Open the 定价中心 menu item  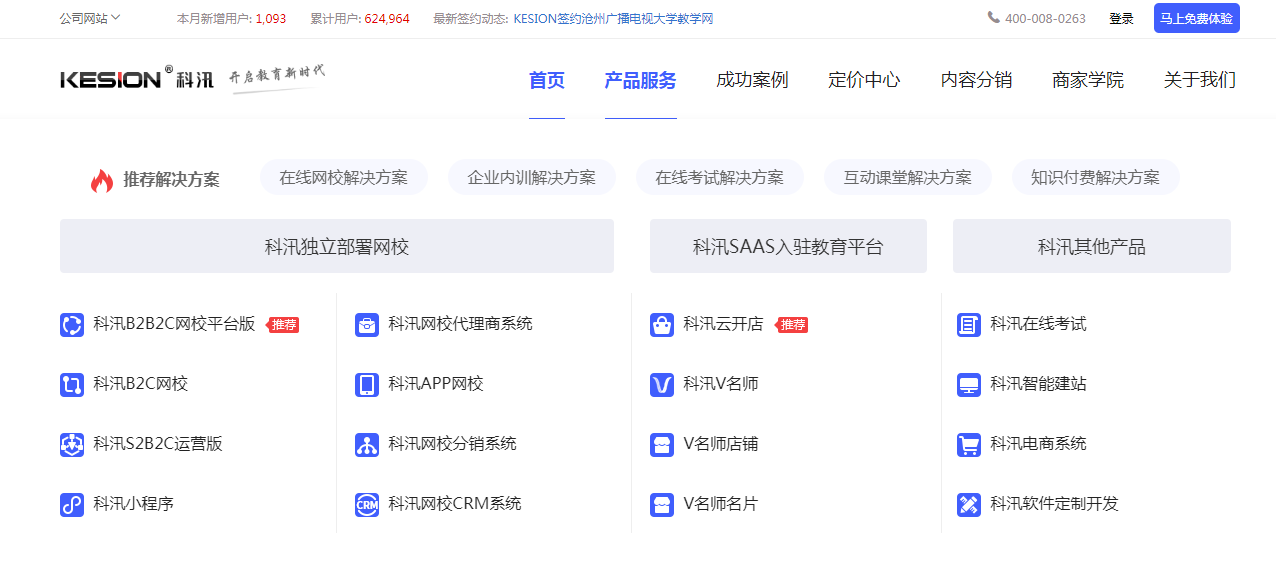point(864,80)
